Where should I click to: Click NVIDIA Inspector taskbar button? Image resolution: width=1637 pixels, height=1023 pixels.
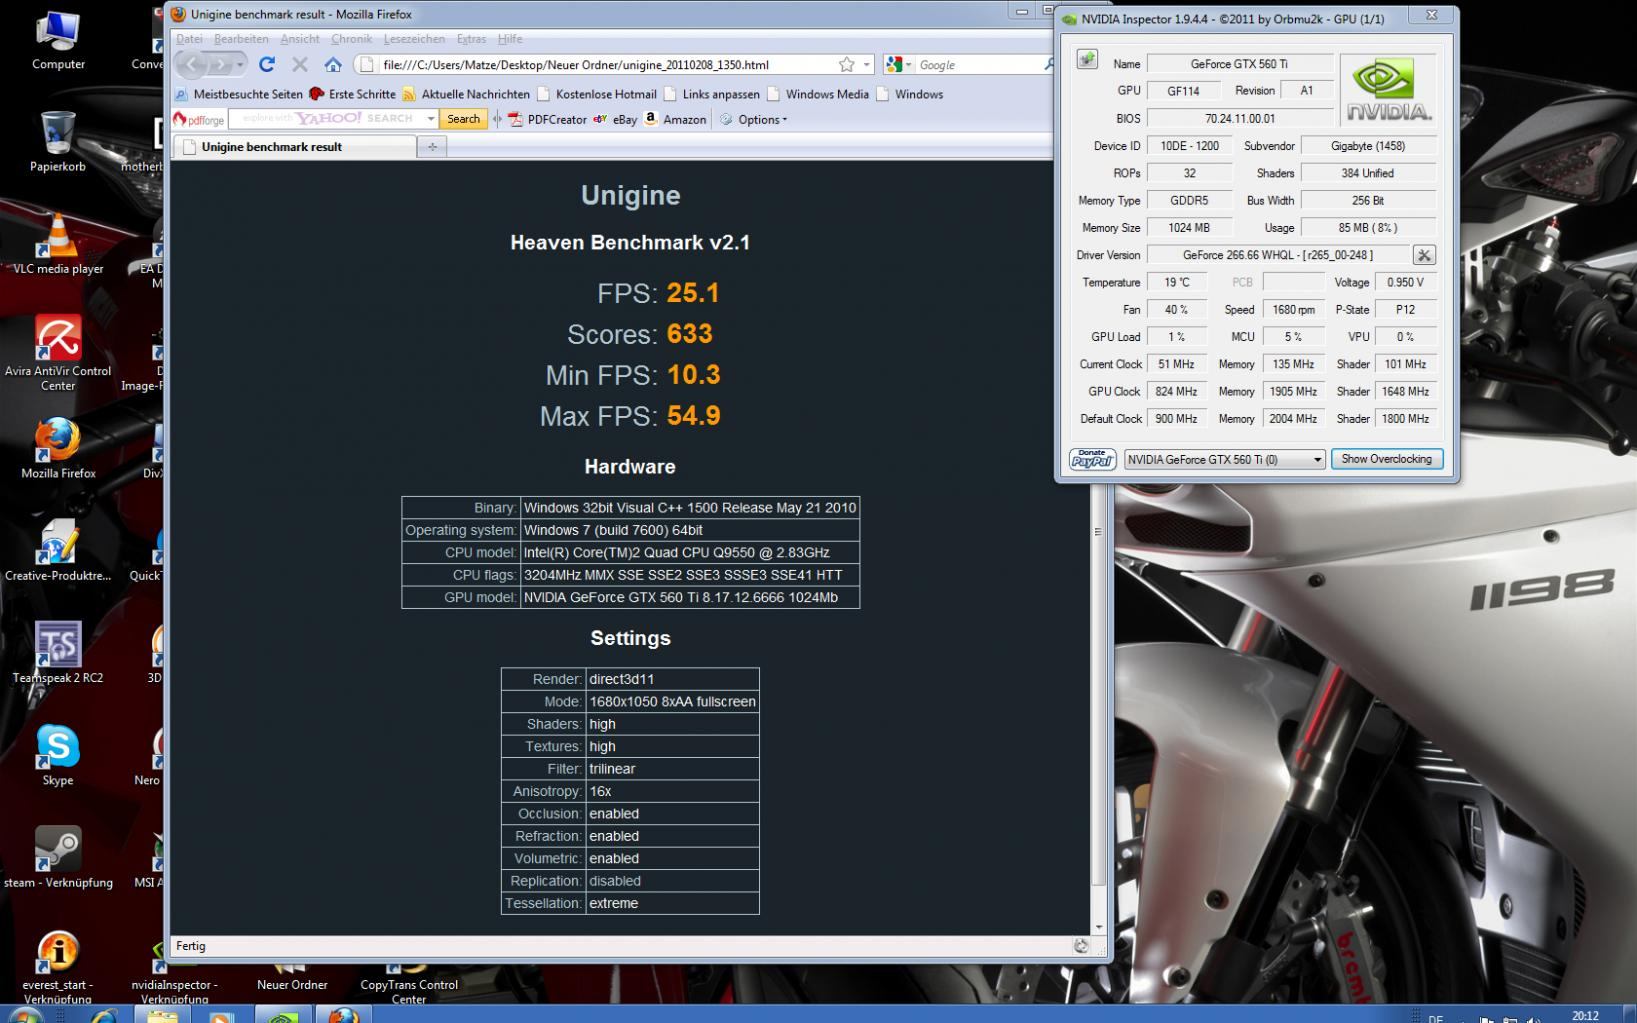(284, 1015)
